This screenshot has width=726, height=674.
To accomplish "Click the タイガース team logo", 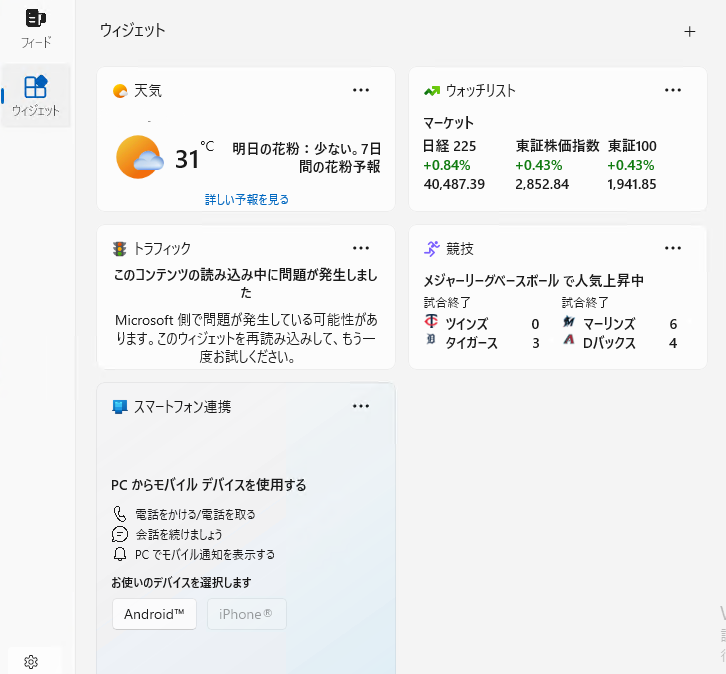I will [431, 339].
